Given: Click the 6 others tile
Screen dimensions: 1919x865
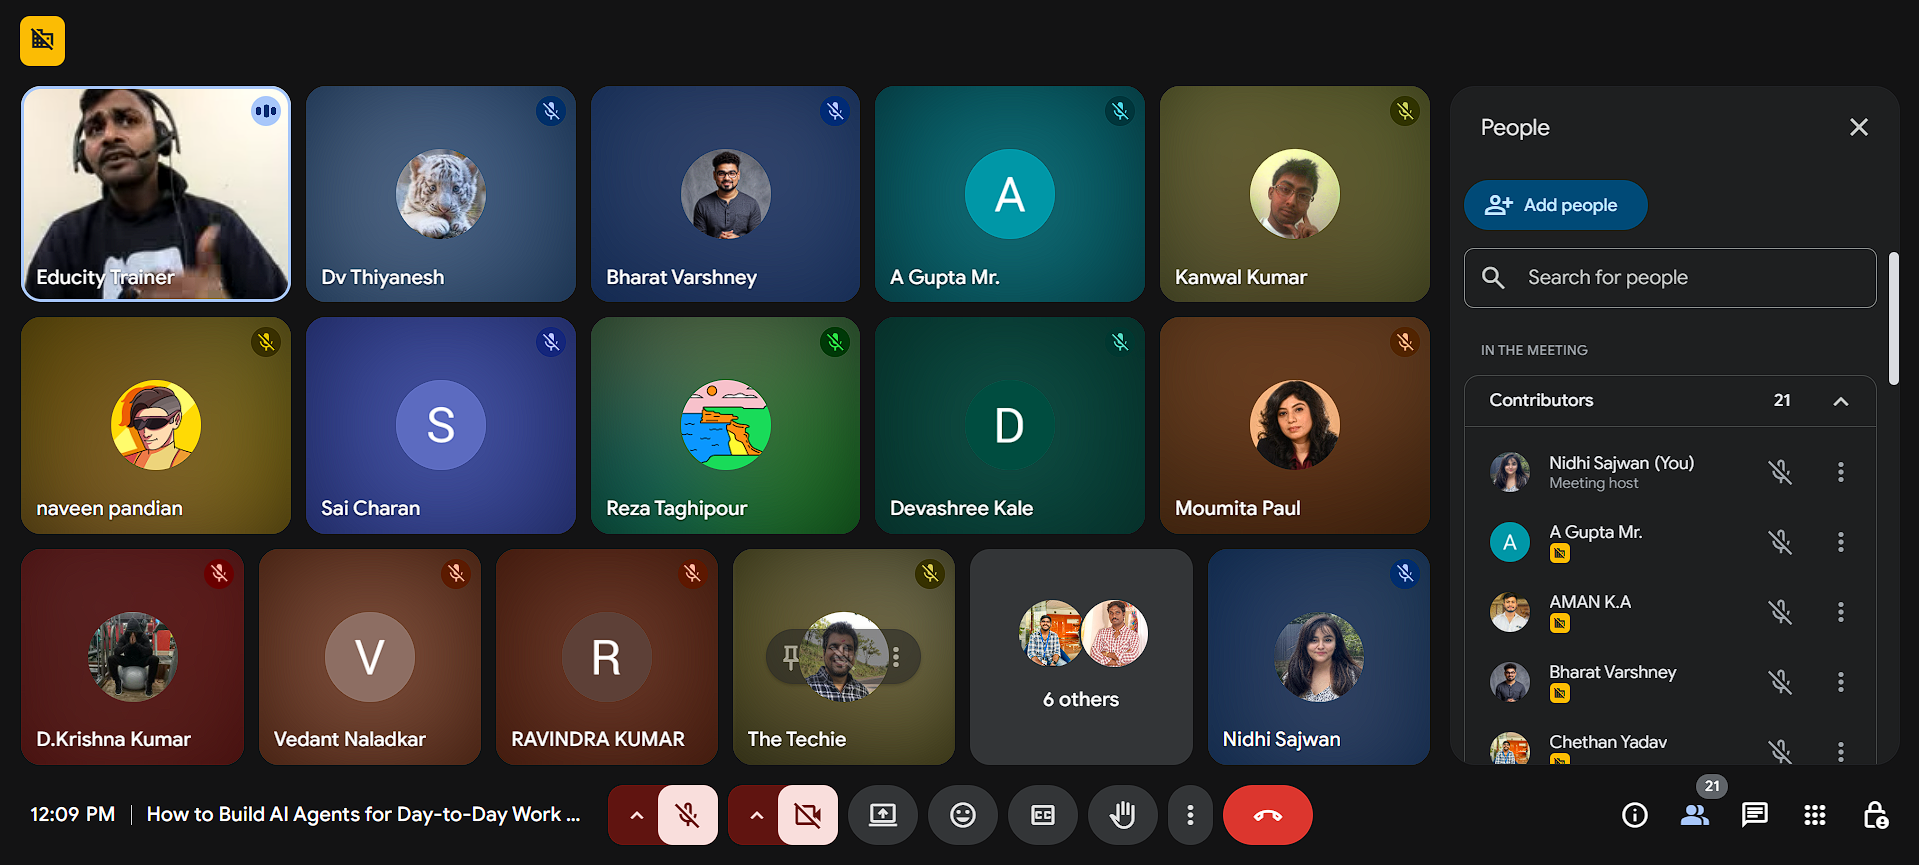Looking at the screenshot, I should pyautogui.click(x=1081, y=657).
